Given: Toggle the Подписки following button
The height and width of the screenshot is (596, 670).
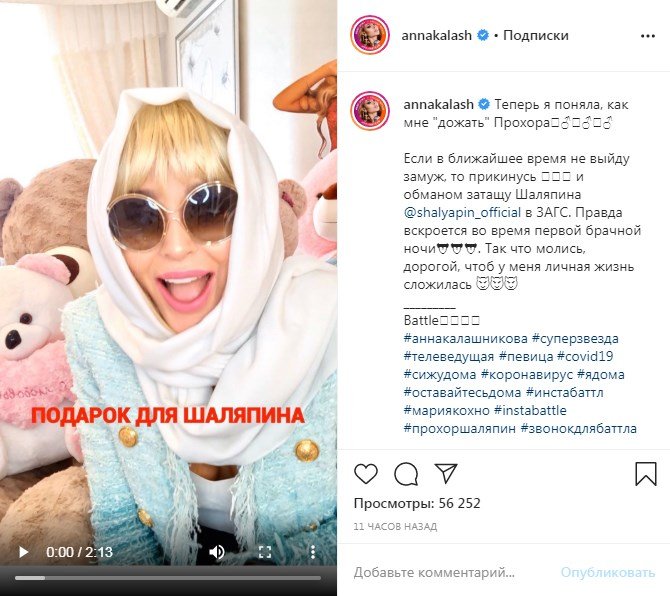Looking at the screenshot, I should 536,35.
